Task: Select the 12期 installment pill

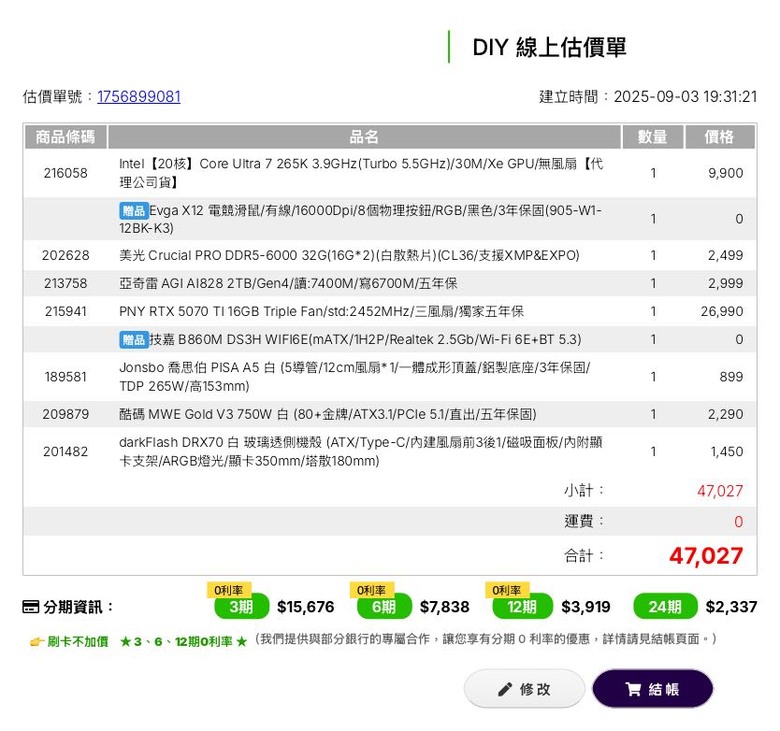Action: pos(522,607)
